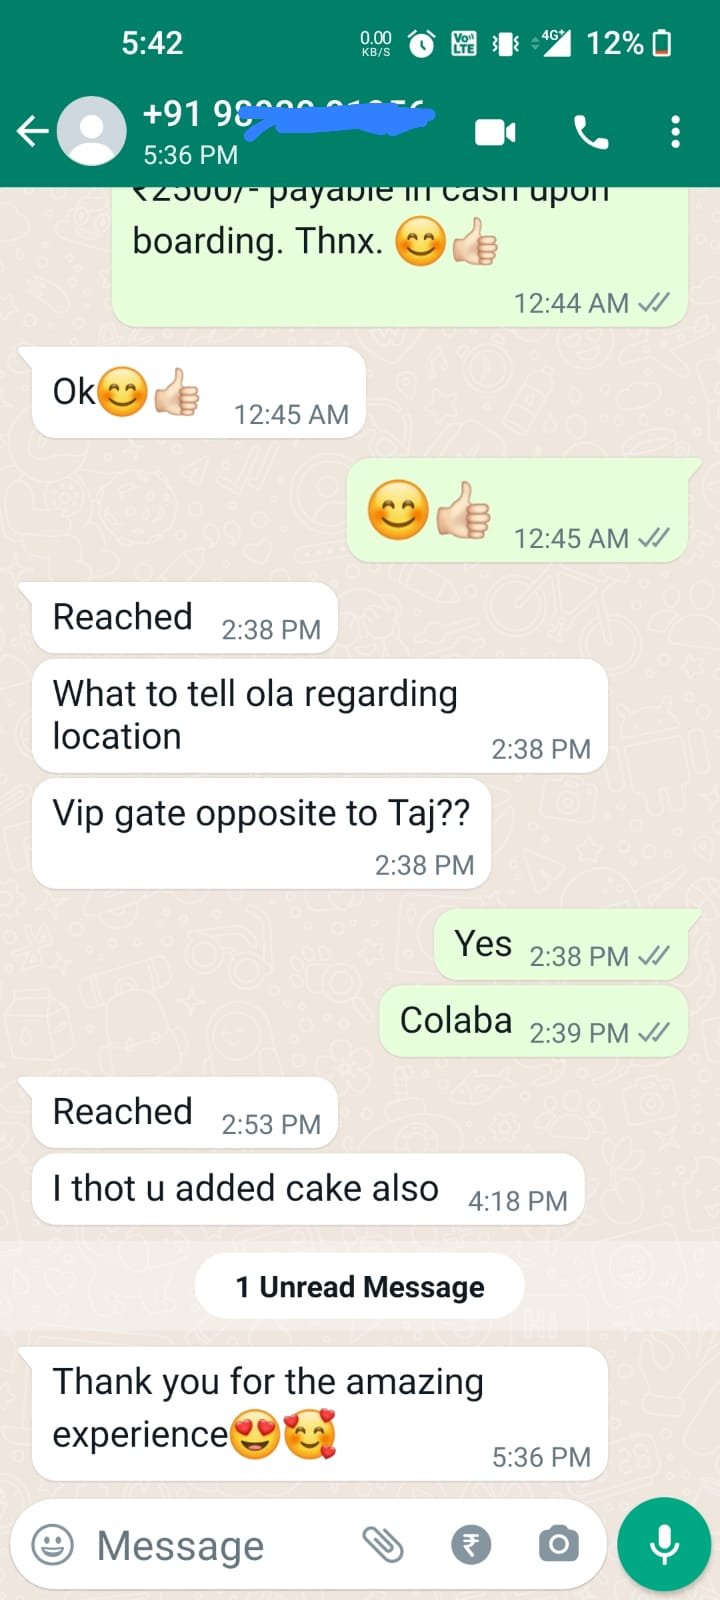Open the three-dot more options menu
The height and width of the screenshot is (1600, 720).
pyautogui.click(x=676, y=132)
